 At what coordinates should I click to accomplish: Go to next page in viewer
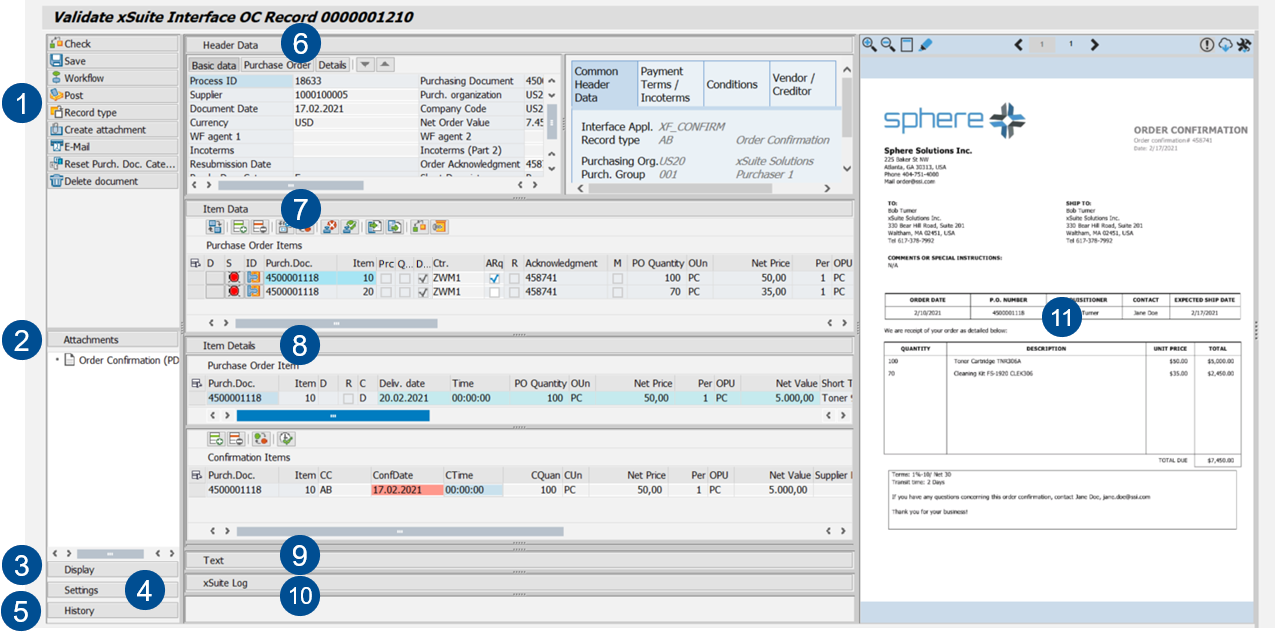(1094, 45)
